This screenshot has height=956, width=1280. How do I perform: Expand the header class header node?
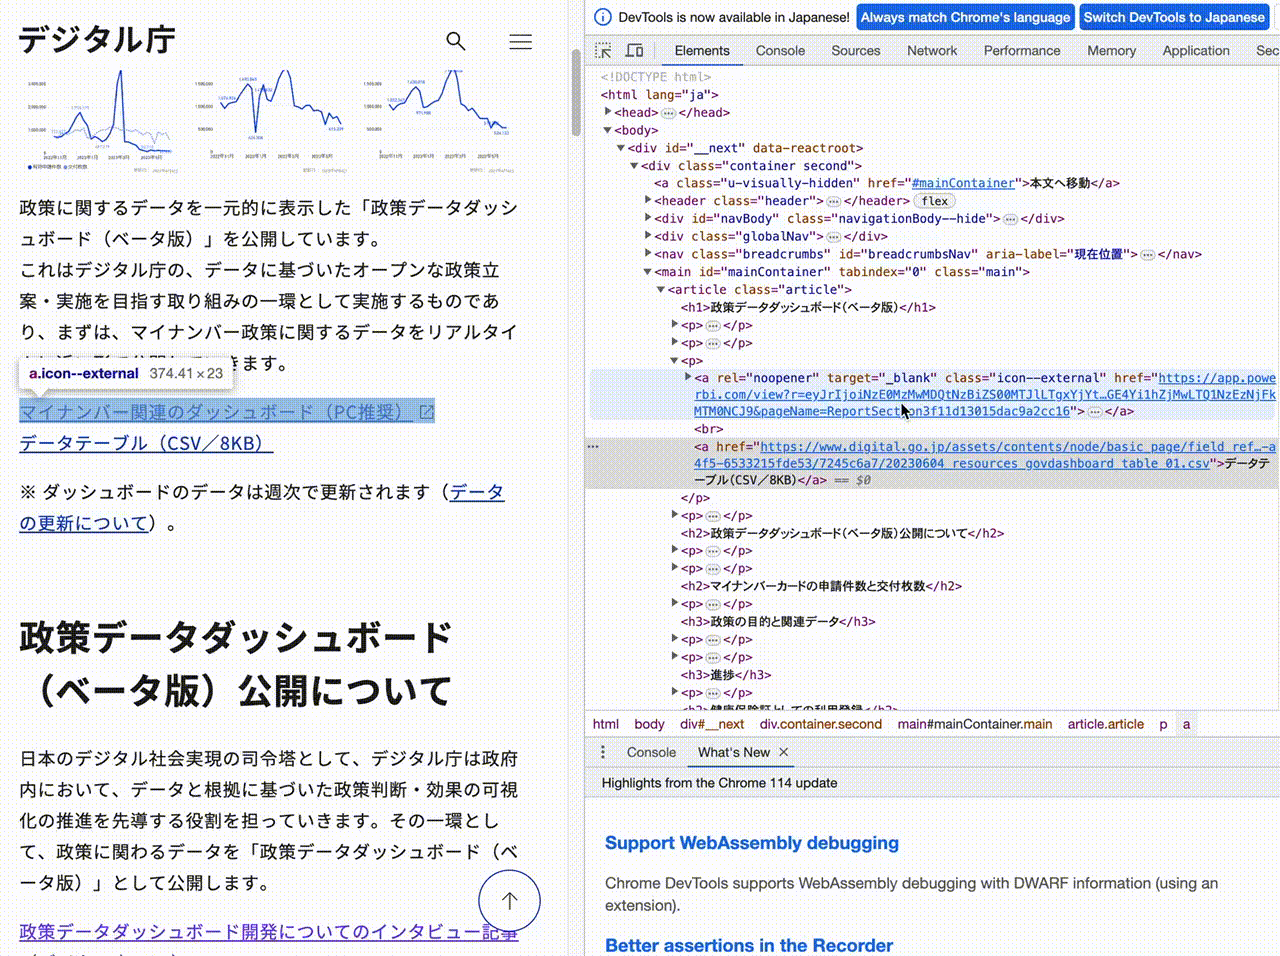(648, 201)
